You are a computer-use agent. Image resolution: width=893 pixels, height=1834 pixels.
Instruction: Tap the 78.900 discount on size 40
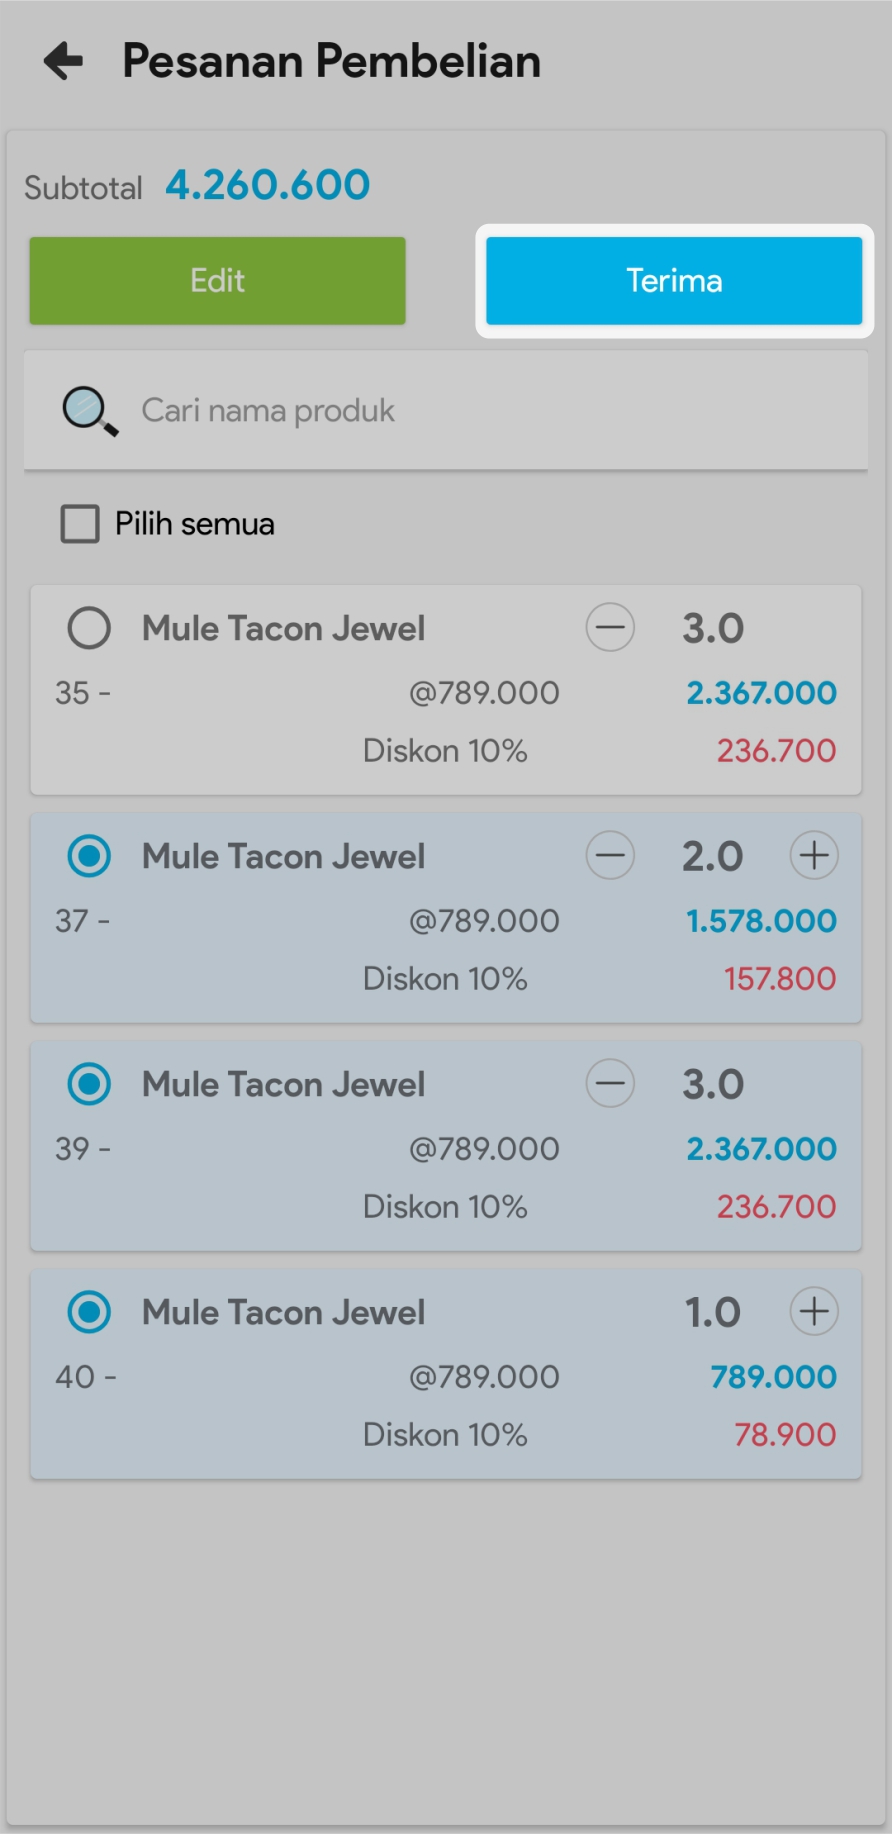point(785,1435)
